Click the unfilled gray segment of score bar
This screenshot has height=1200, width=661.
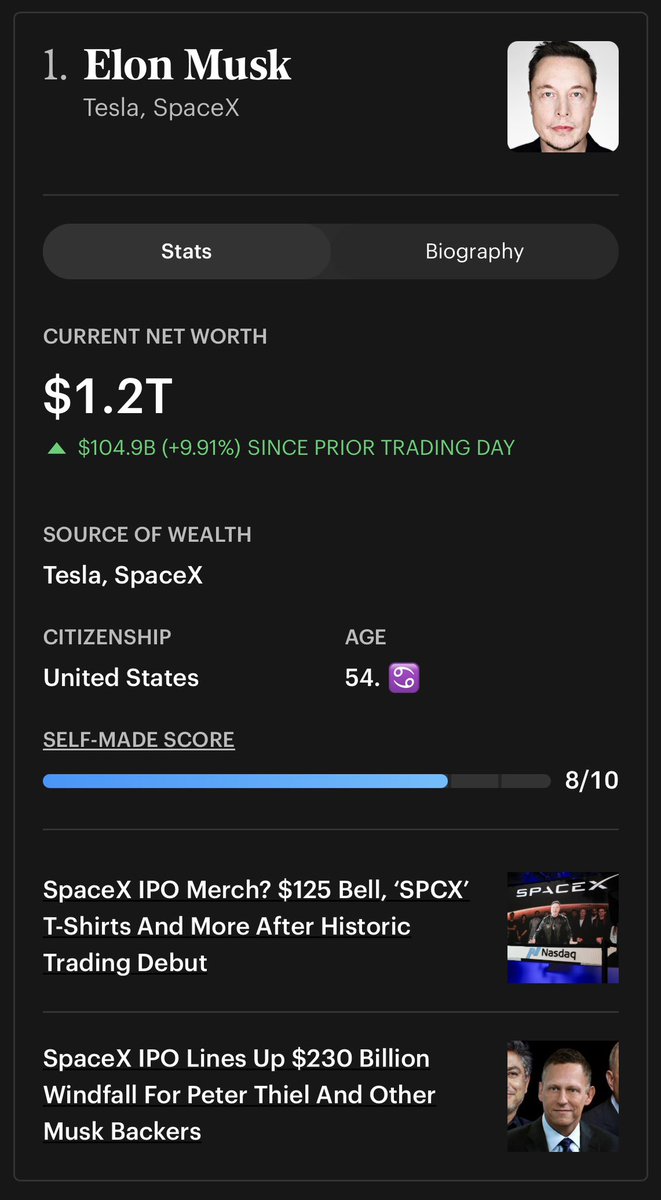pos(499,781)
